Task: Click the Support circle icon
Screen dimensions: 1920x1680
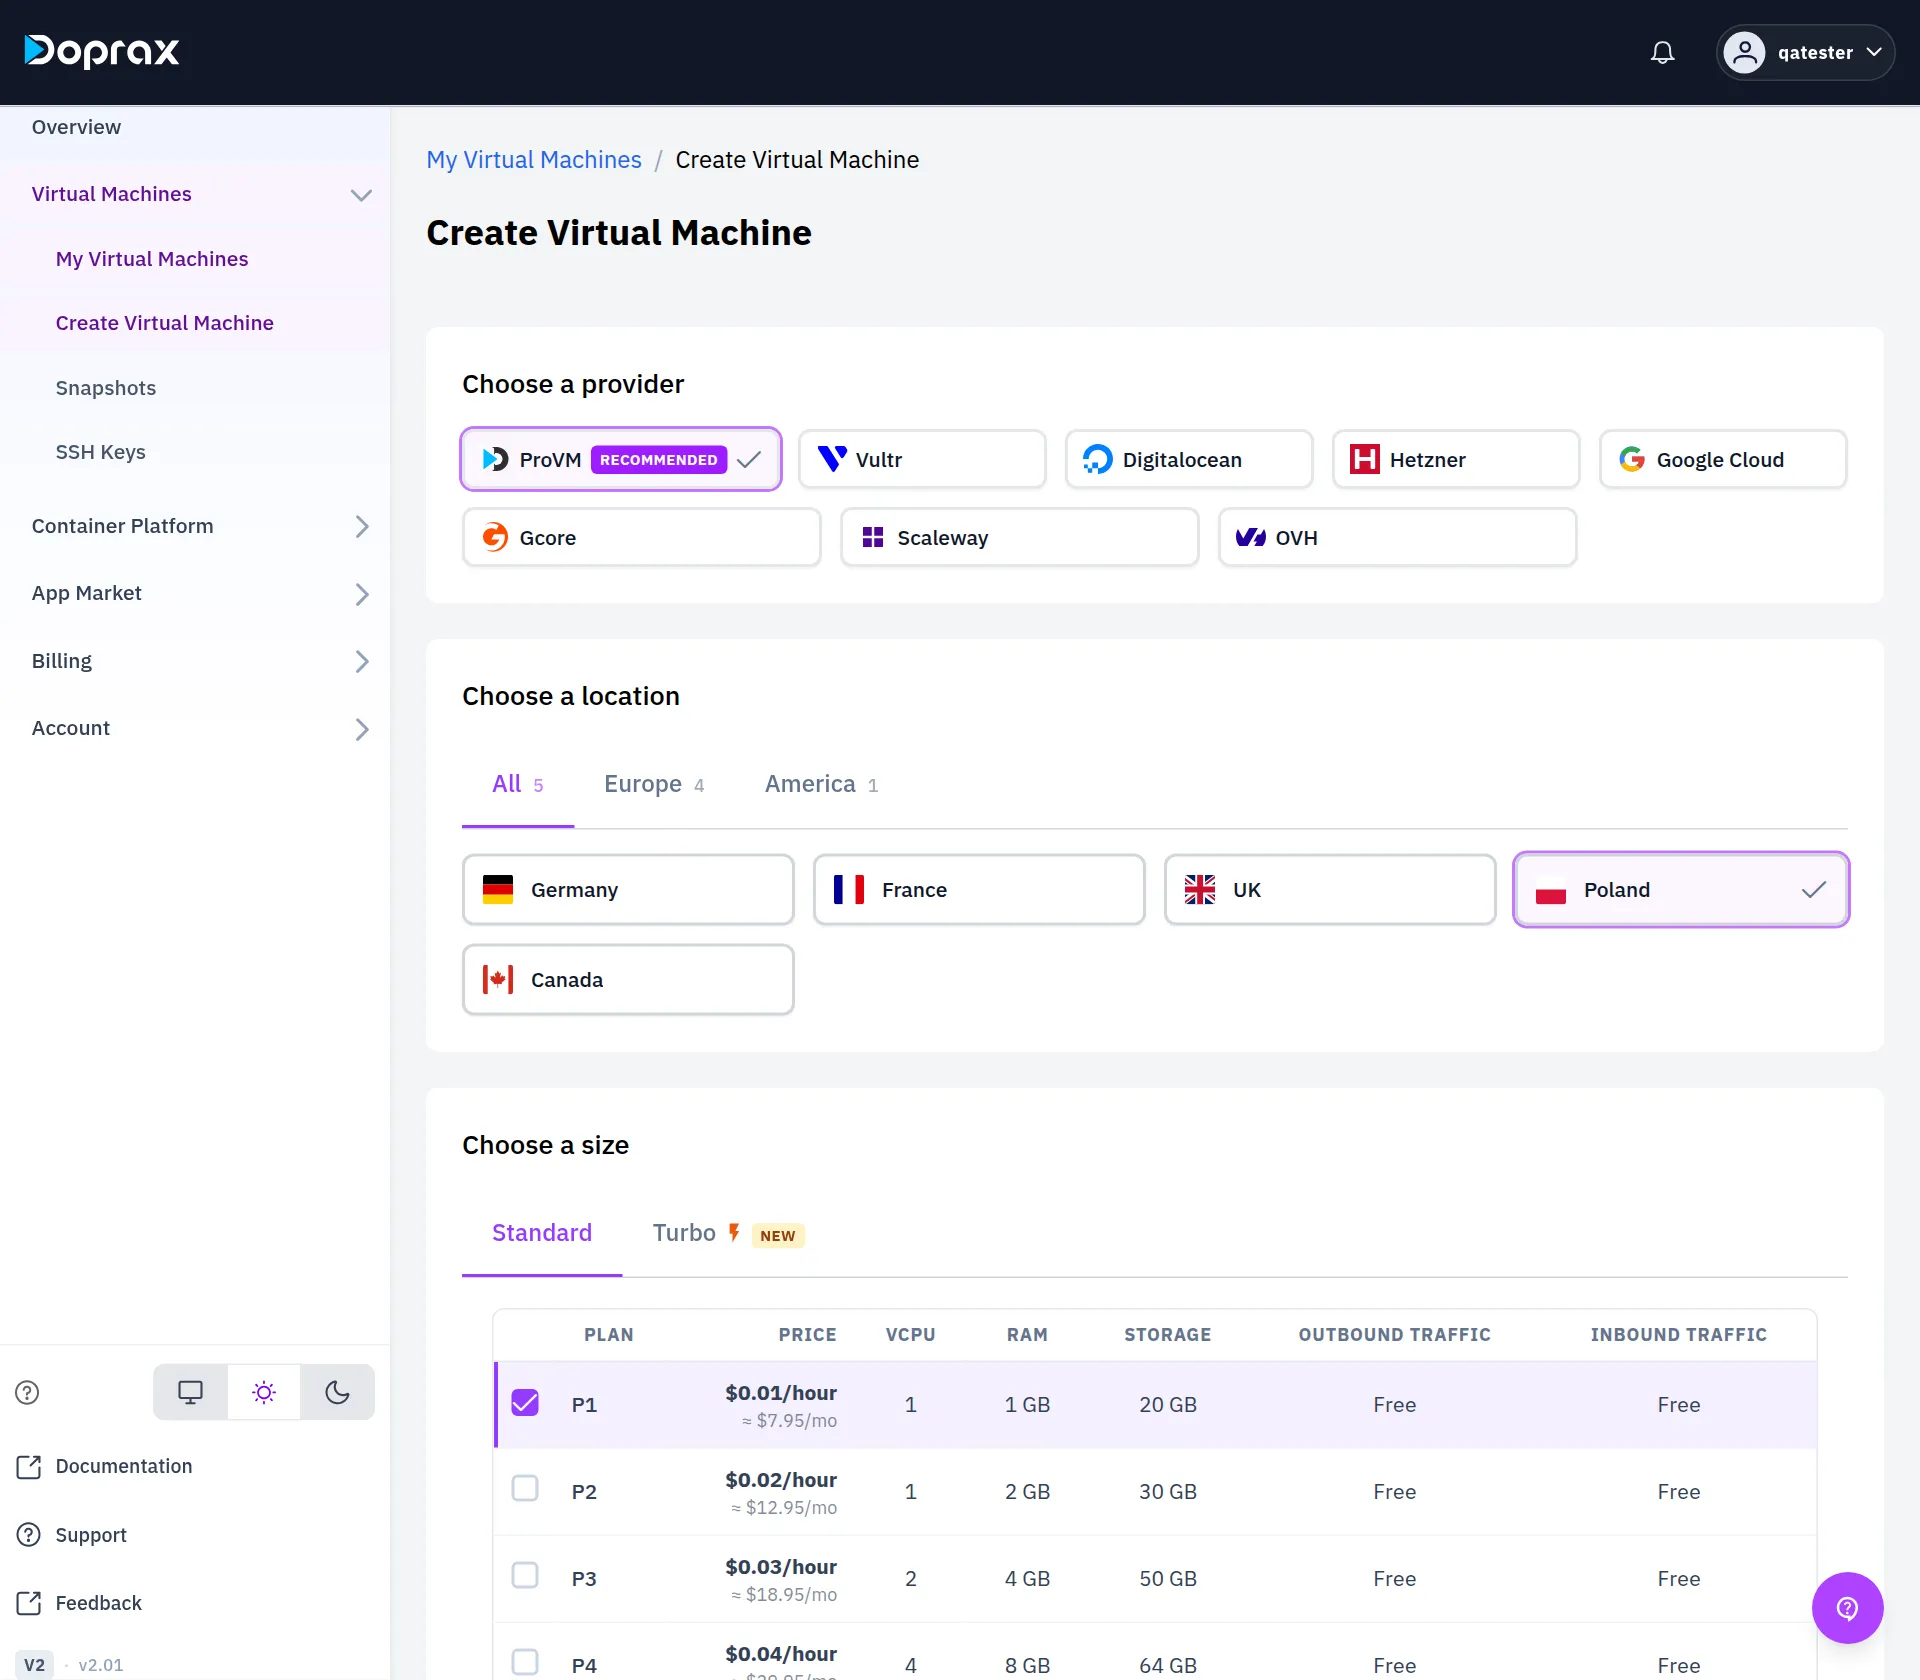Action: (x=29, y=1534)
